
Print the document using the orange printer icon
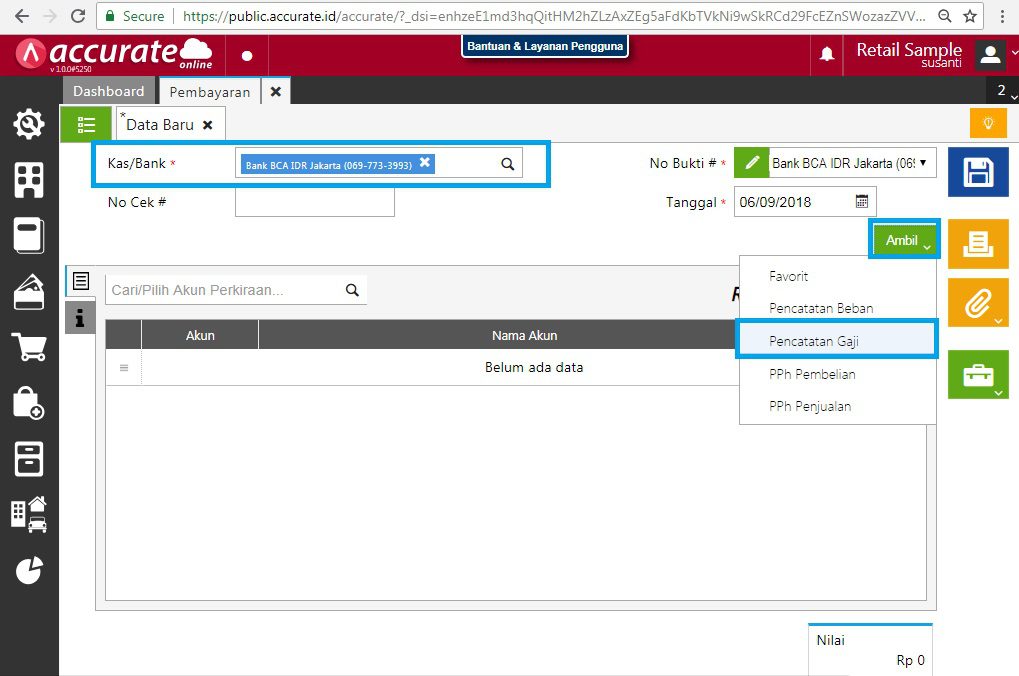click(x=977, y=243)
